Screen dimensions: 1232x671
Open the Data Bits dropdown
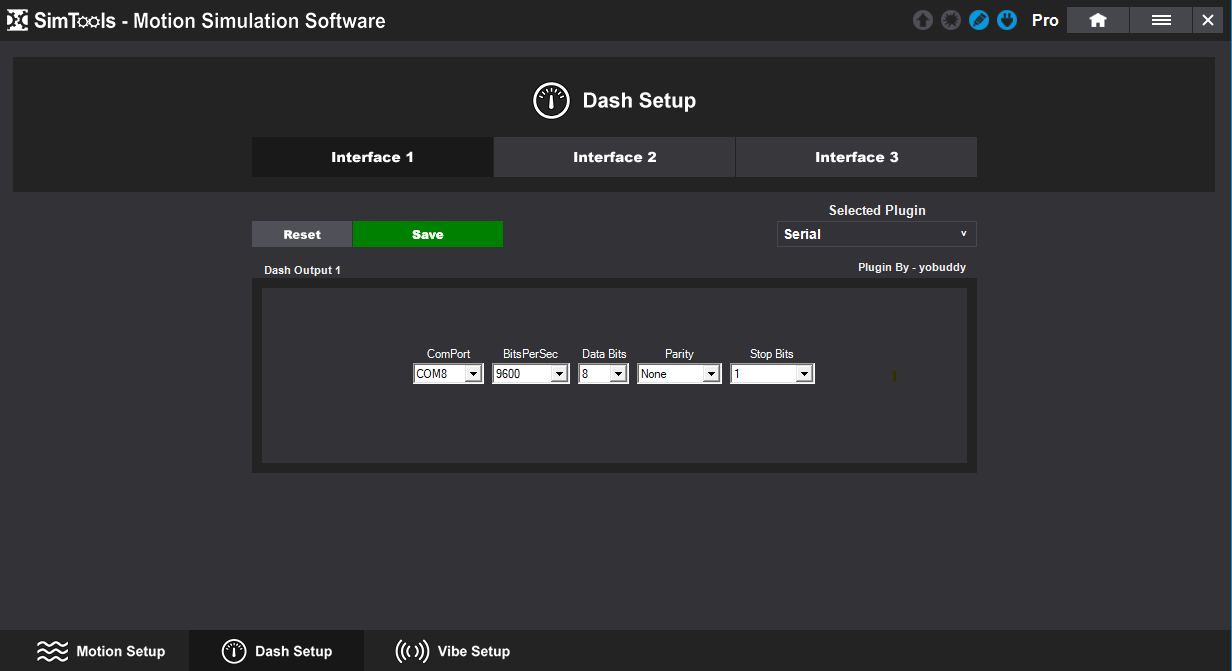pos(617,374)
